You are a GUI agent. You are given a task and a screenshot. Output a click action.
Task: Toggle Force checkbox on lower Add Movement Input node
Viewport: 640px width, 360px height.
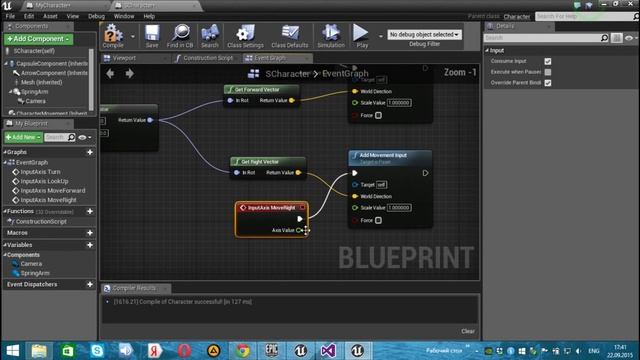click(x=378, y=220)
